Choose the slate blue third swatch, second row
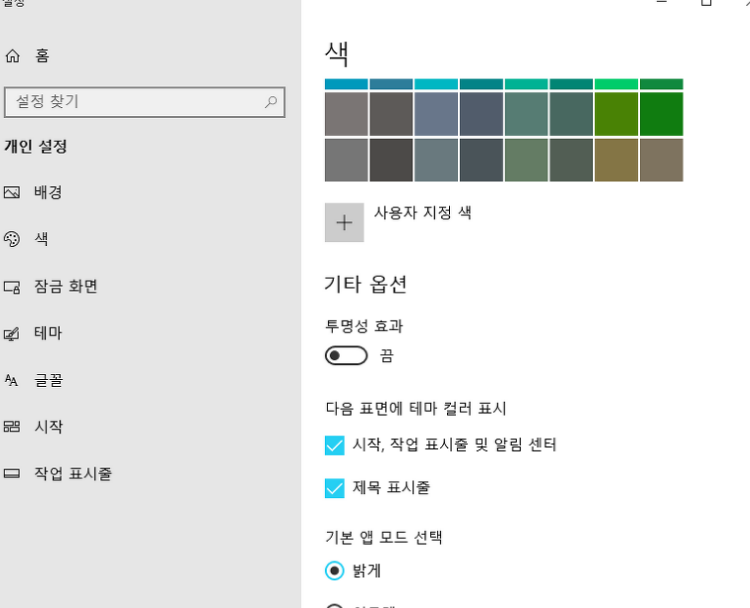This screenshot has height=608, width=750. point(436,114)
